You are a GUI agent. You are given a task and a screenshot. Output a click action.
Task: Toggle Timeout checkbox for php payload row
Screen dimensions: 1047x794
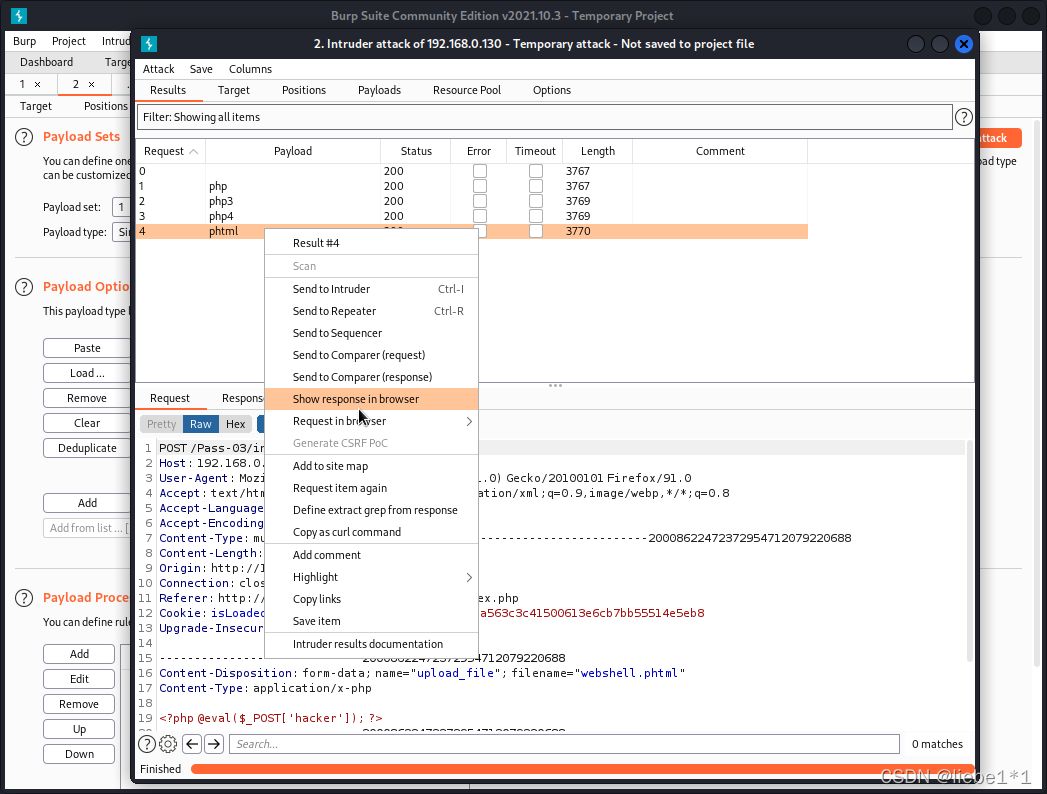(536, 186)
